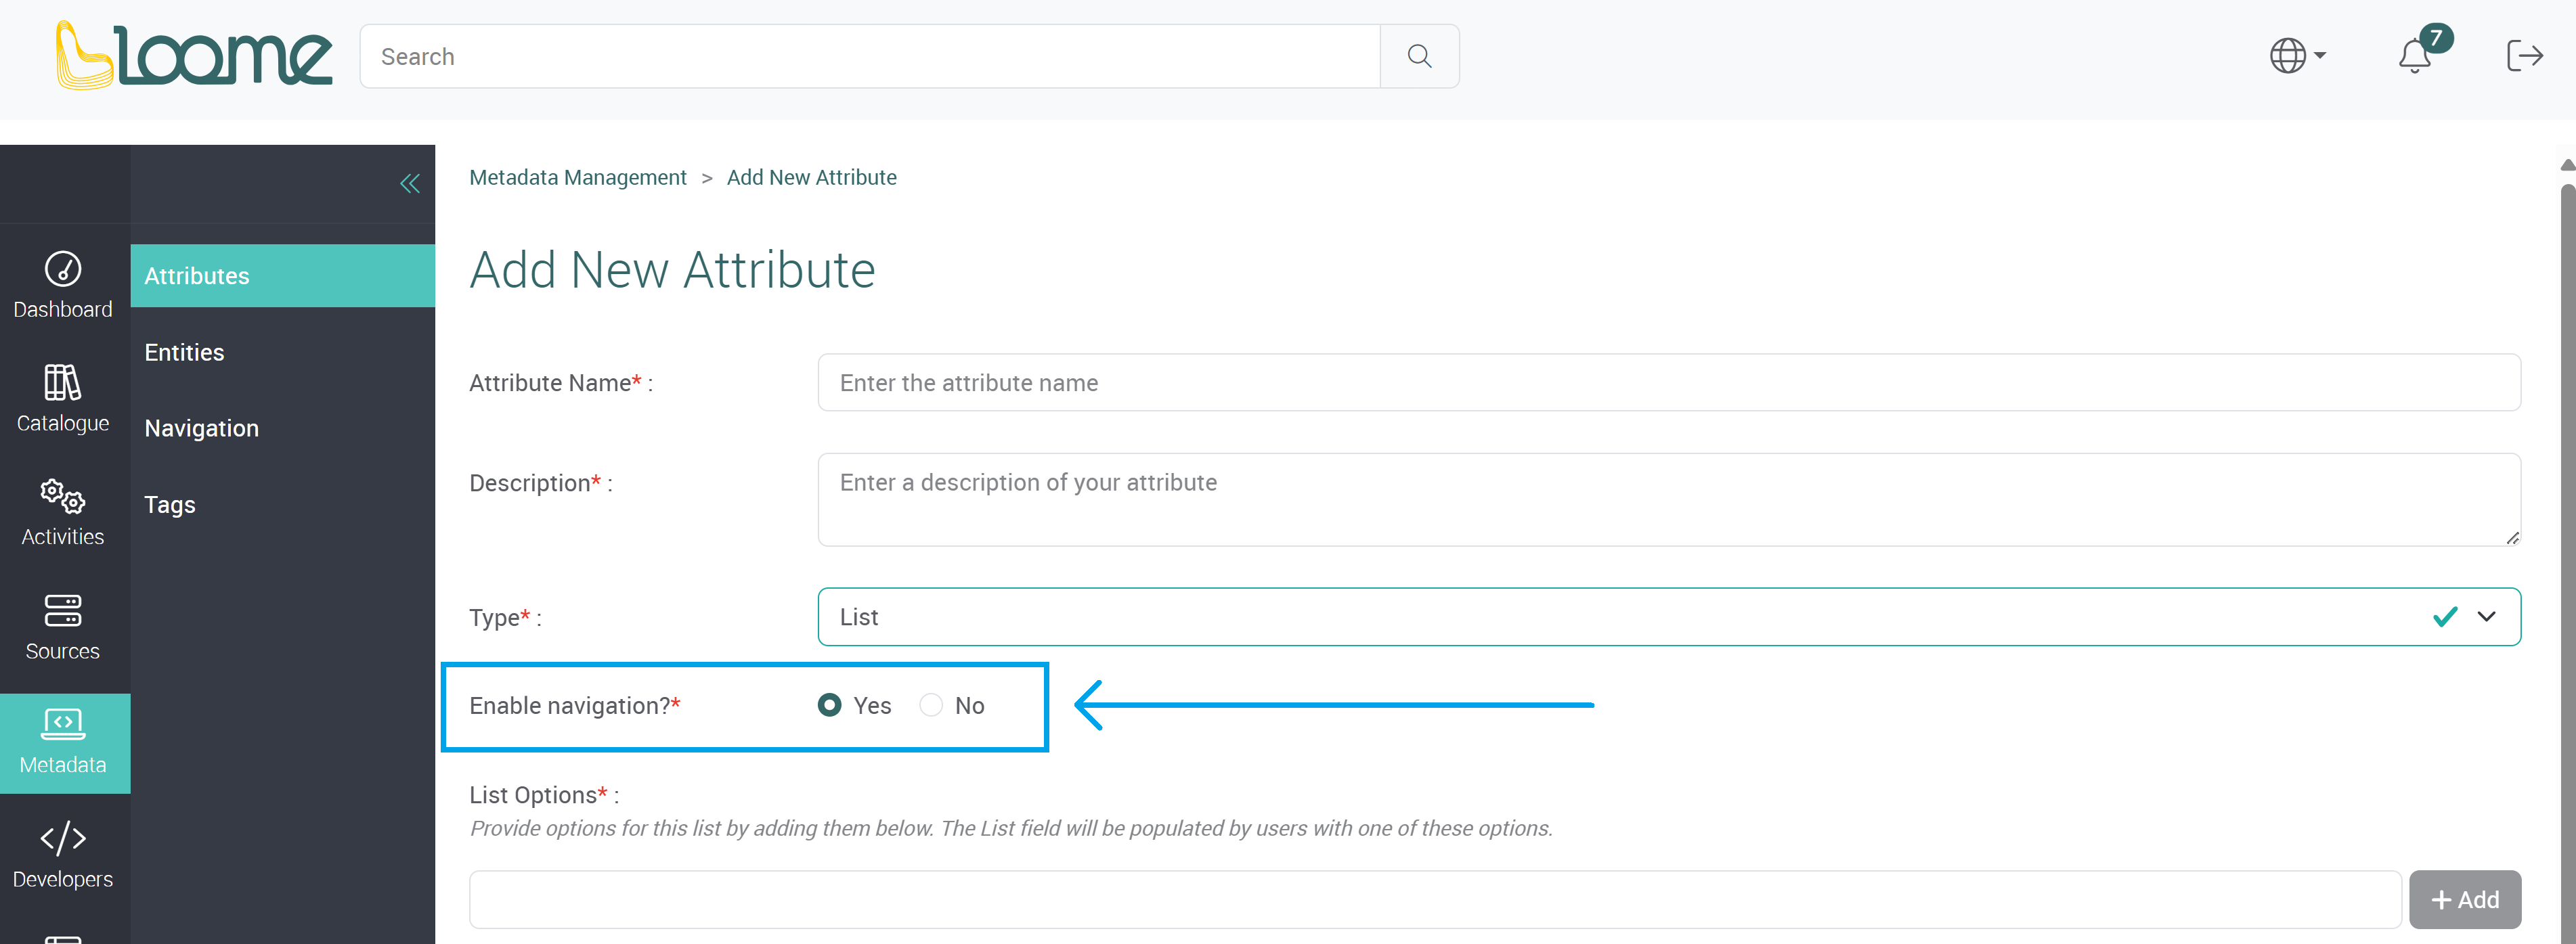The width and height of the screenshot is (2576, 944).
Task: Focus the top Search field
Action: [x=870, y=57]
